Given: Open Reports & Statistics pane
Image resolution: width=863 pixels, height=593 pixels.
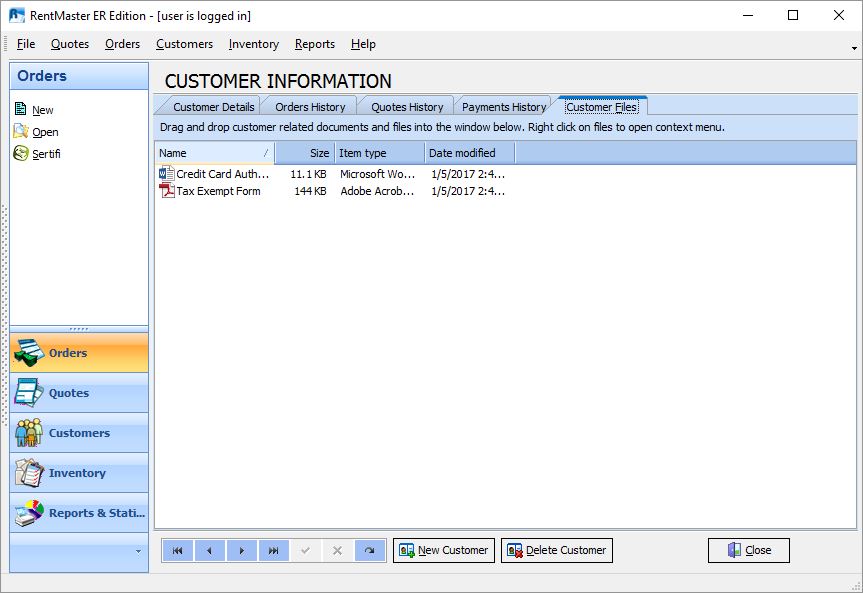Looking at the screenshot, I should (x=79, y=513).
